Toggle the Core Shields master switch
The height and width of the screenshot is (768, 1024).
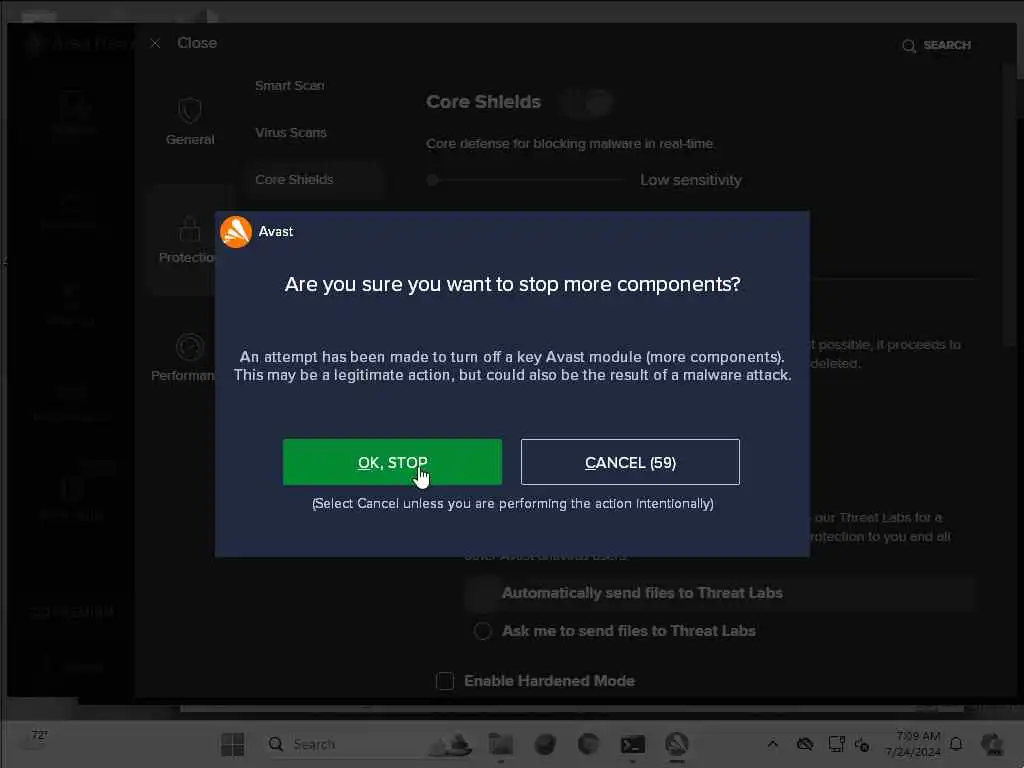point(586,103)
